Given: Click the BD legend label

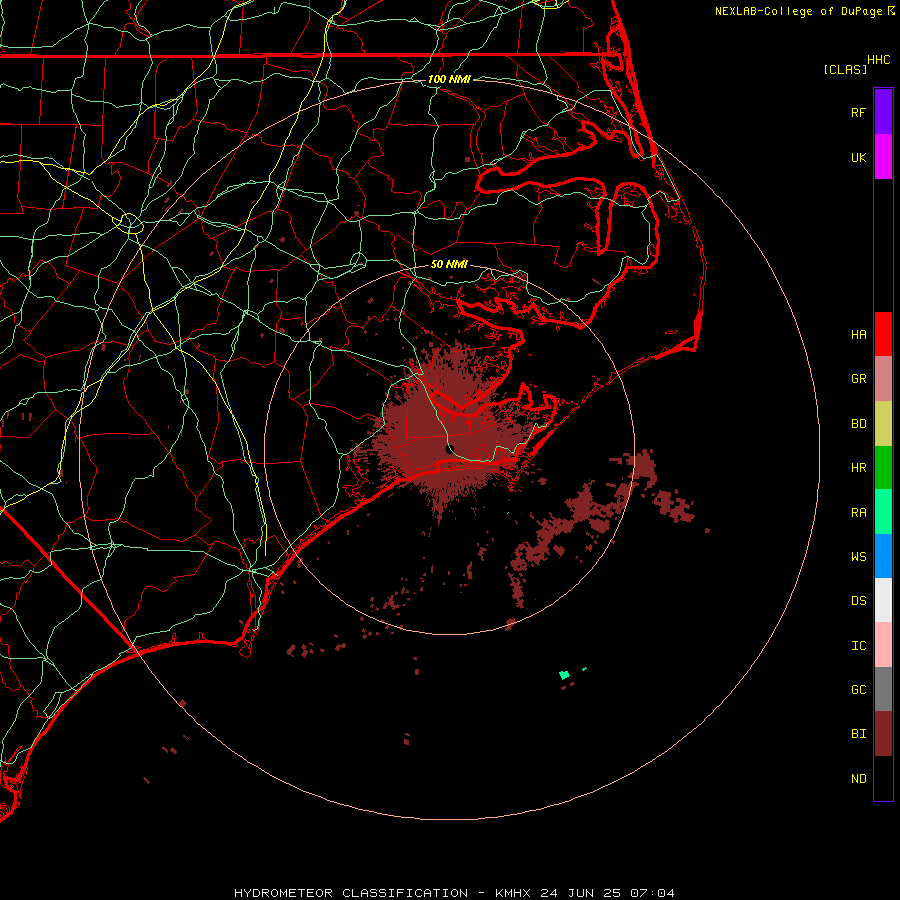Looking at the screenshot, I should [858, 424].
